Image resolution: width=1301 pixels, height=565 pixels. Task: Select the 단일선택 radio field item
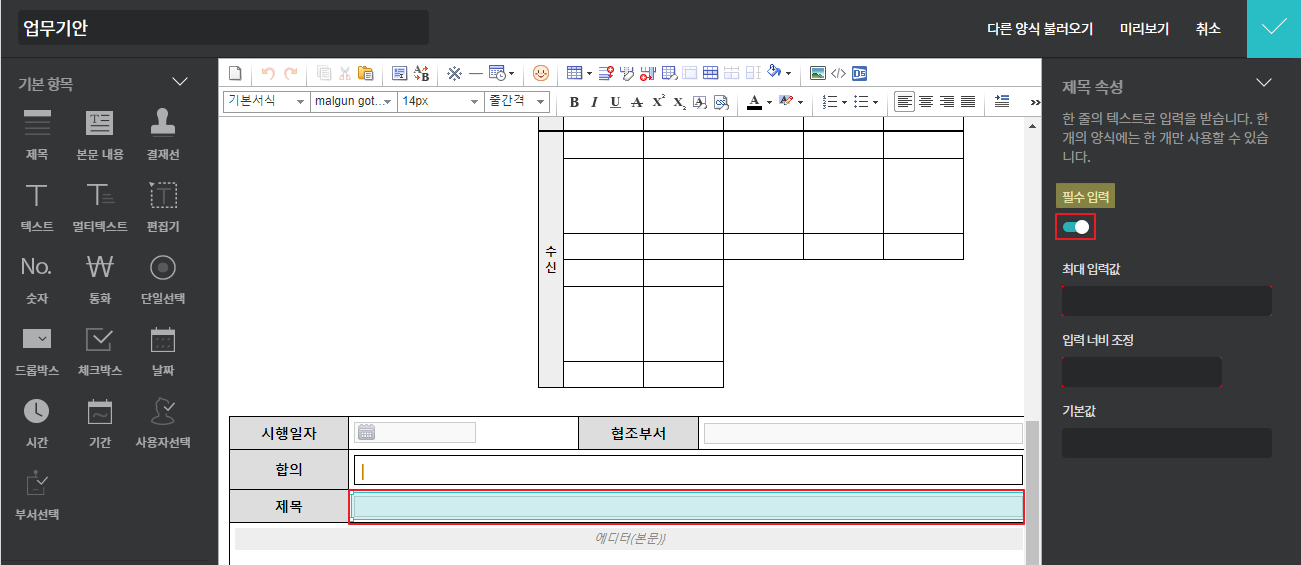point(163,276)
